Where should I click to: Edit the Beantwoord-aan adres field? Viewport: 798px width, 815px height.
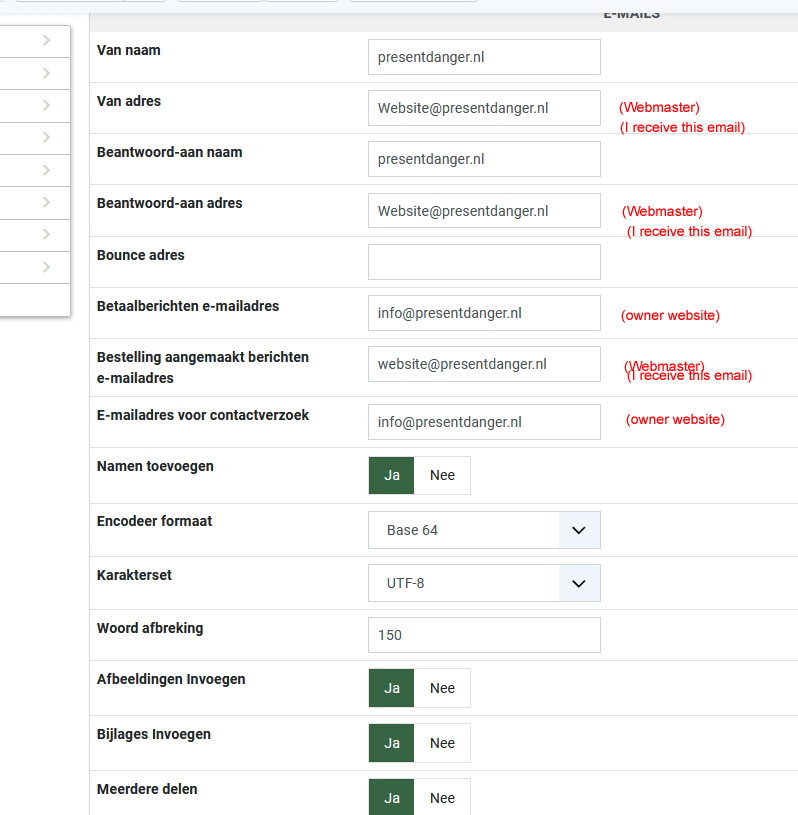click(x=484, y=211)
